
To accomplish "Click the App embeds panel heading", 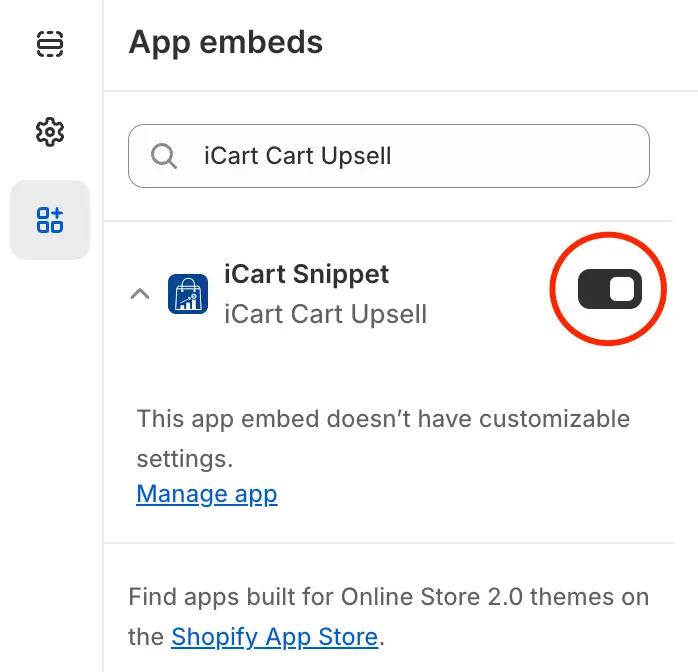I will point(226,43).
